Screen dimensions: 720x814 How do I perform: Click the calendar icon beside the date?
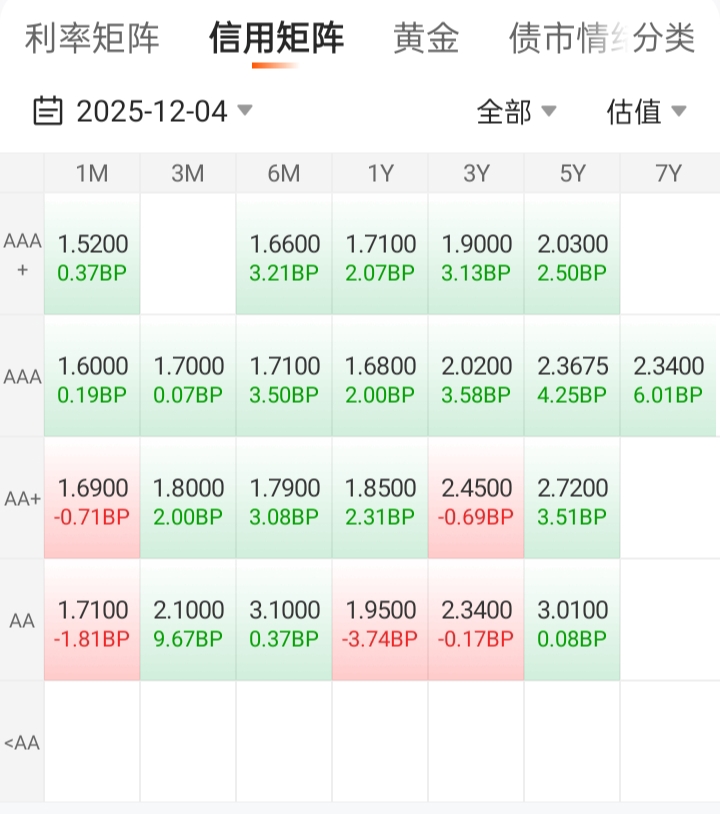point(47,111)
